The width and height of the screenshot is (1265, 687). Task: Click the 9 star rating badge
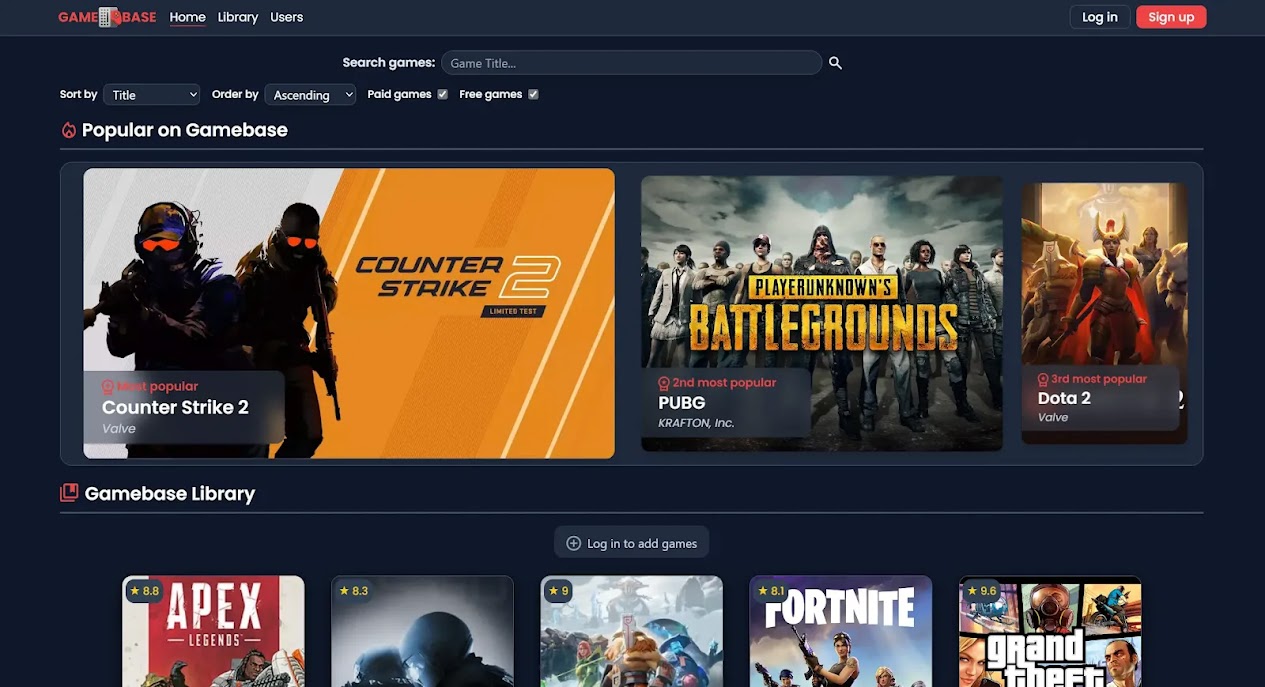pyautogui.click(x=558, y=591)
